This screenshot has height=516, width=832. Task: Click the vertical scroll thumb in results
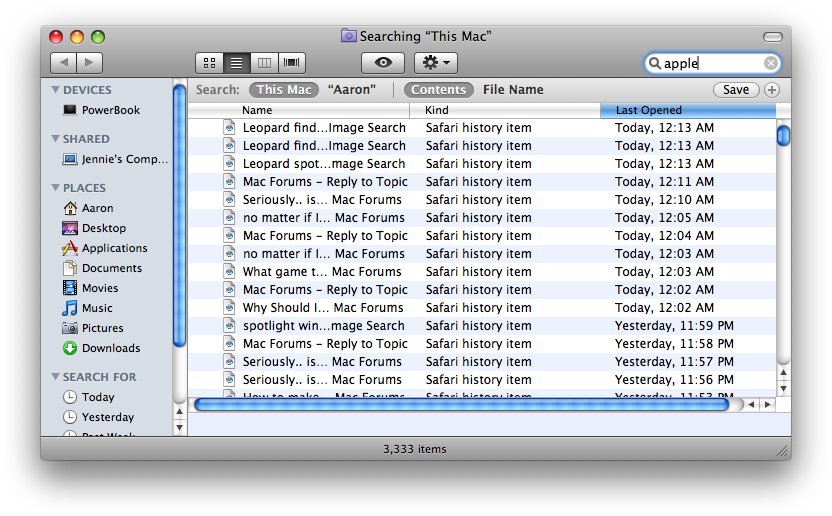[x=783, y=134]
